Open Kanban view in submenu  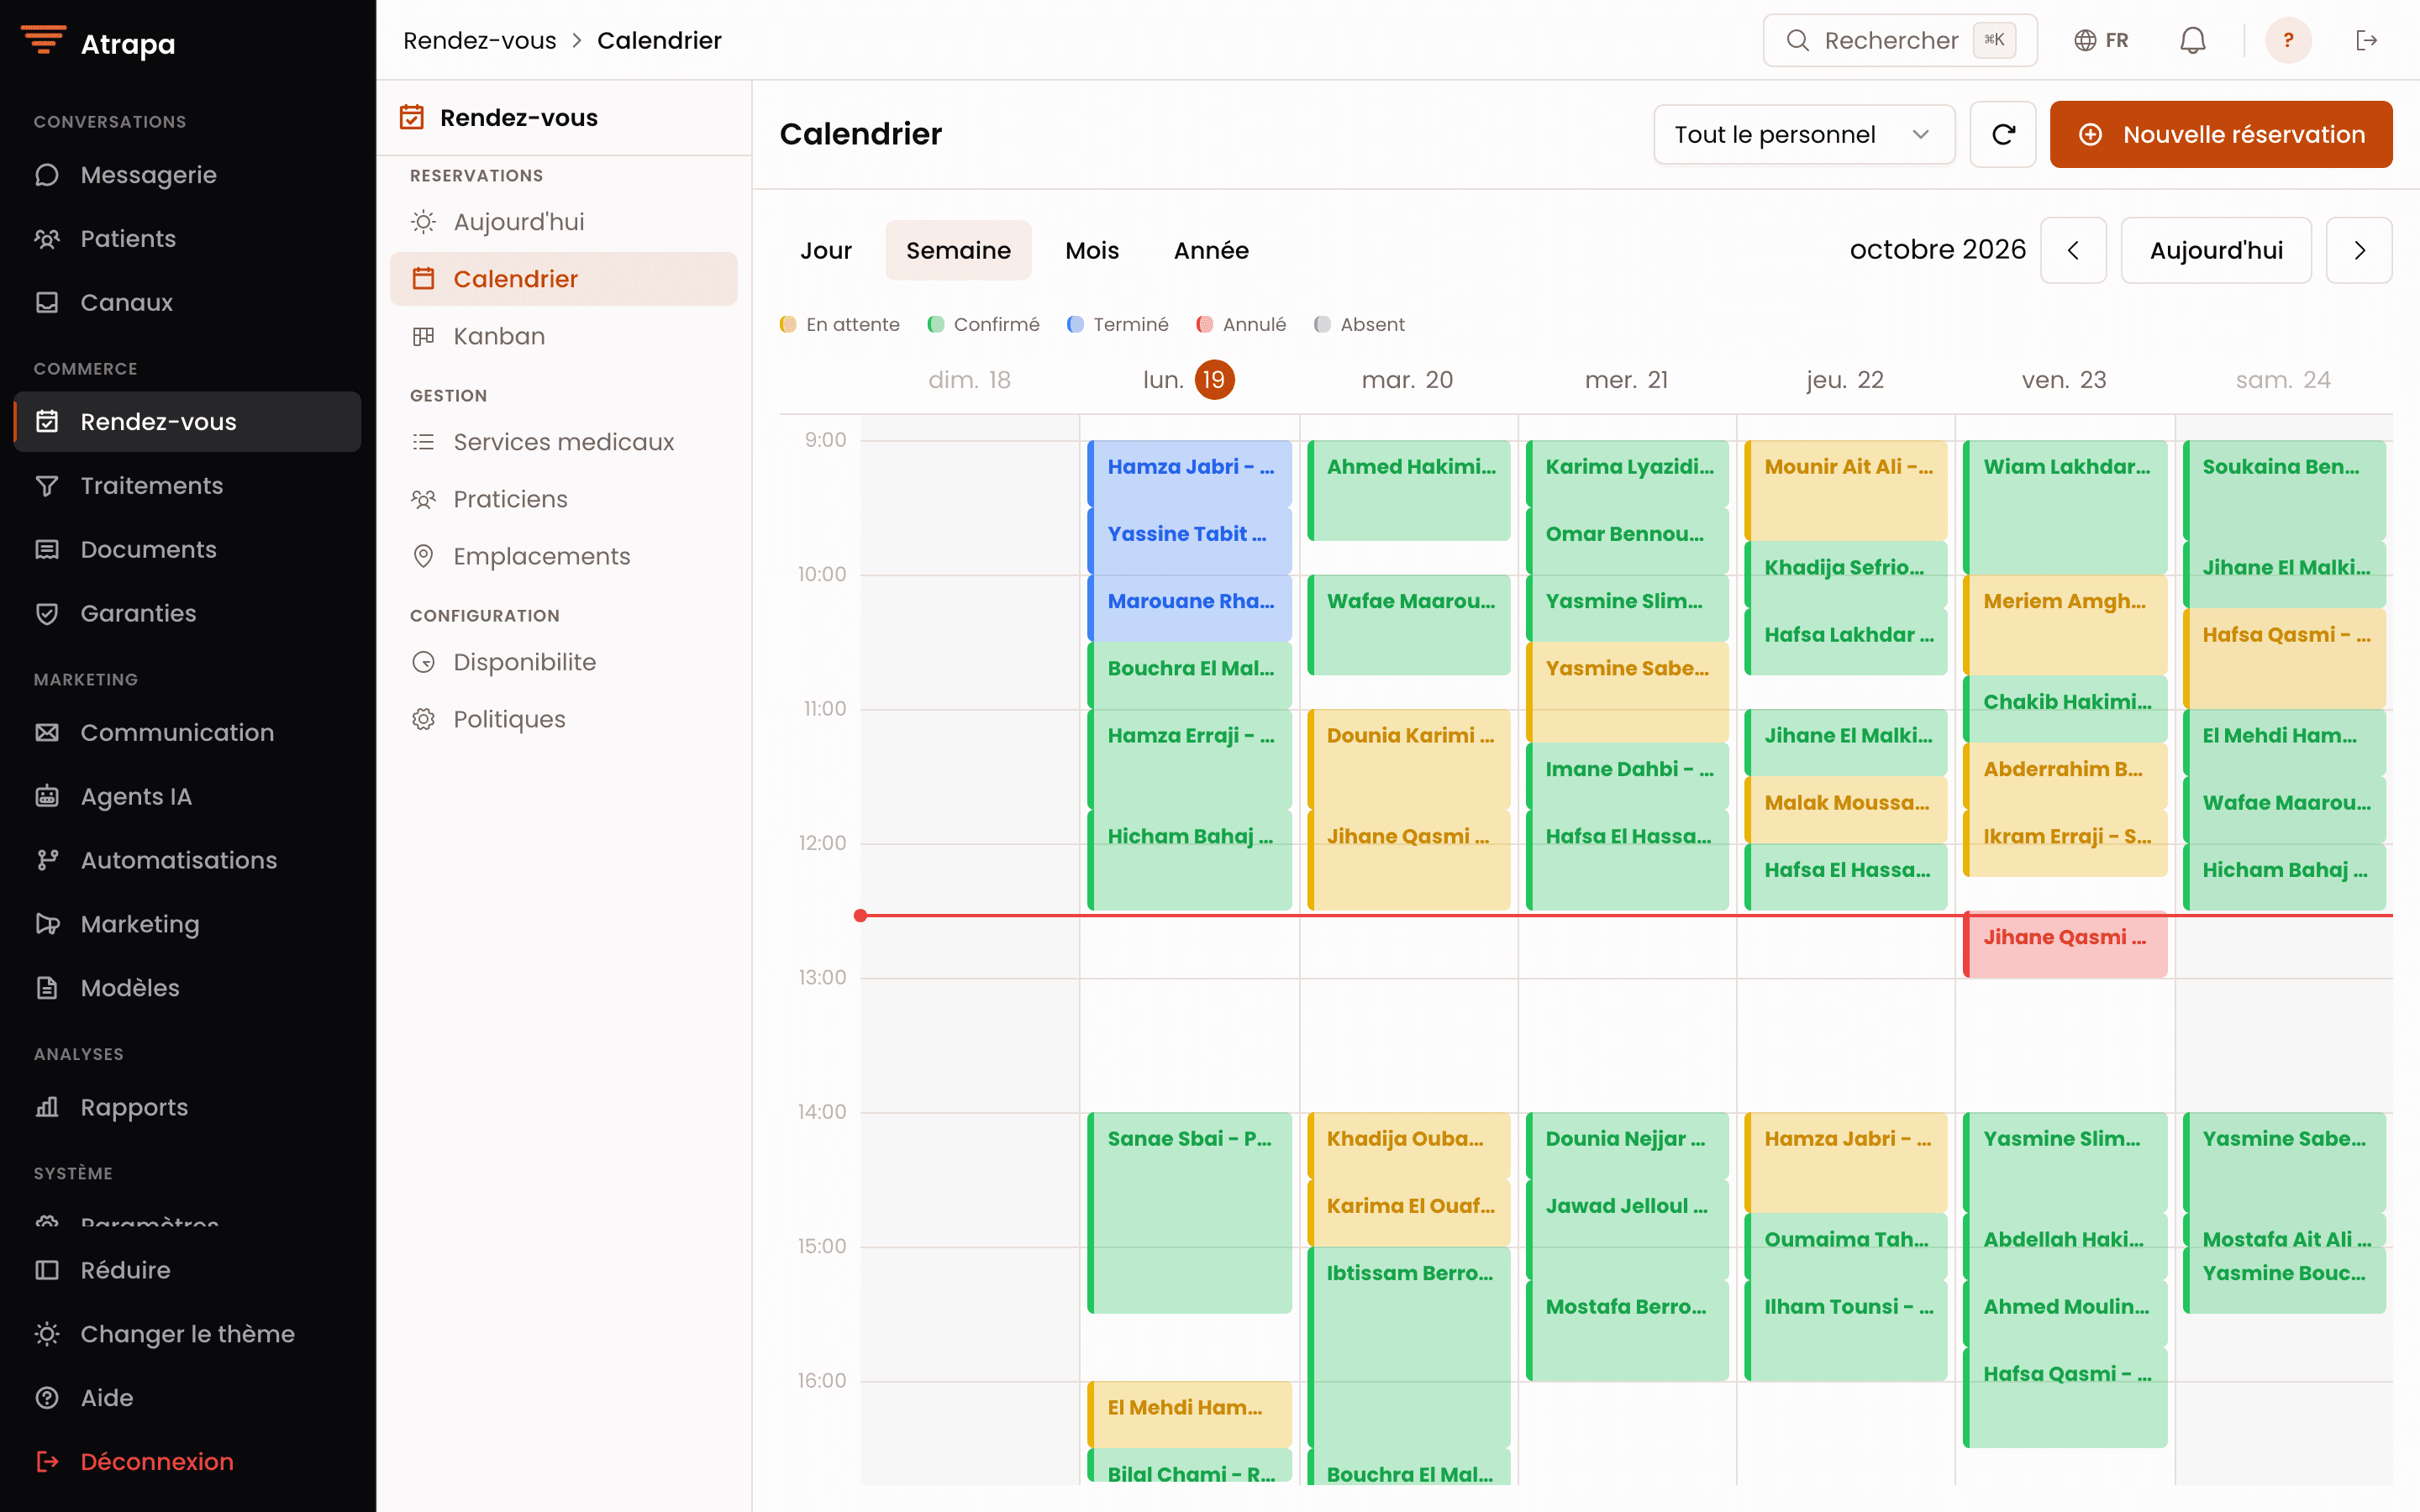563,336
